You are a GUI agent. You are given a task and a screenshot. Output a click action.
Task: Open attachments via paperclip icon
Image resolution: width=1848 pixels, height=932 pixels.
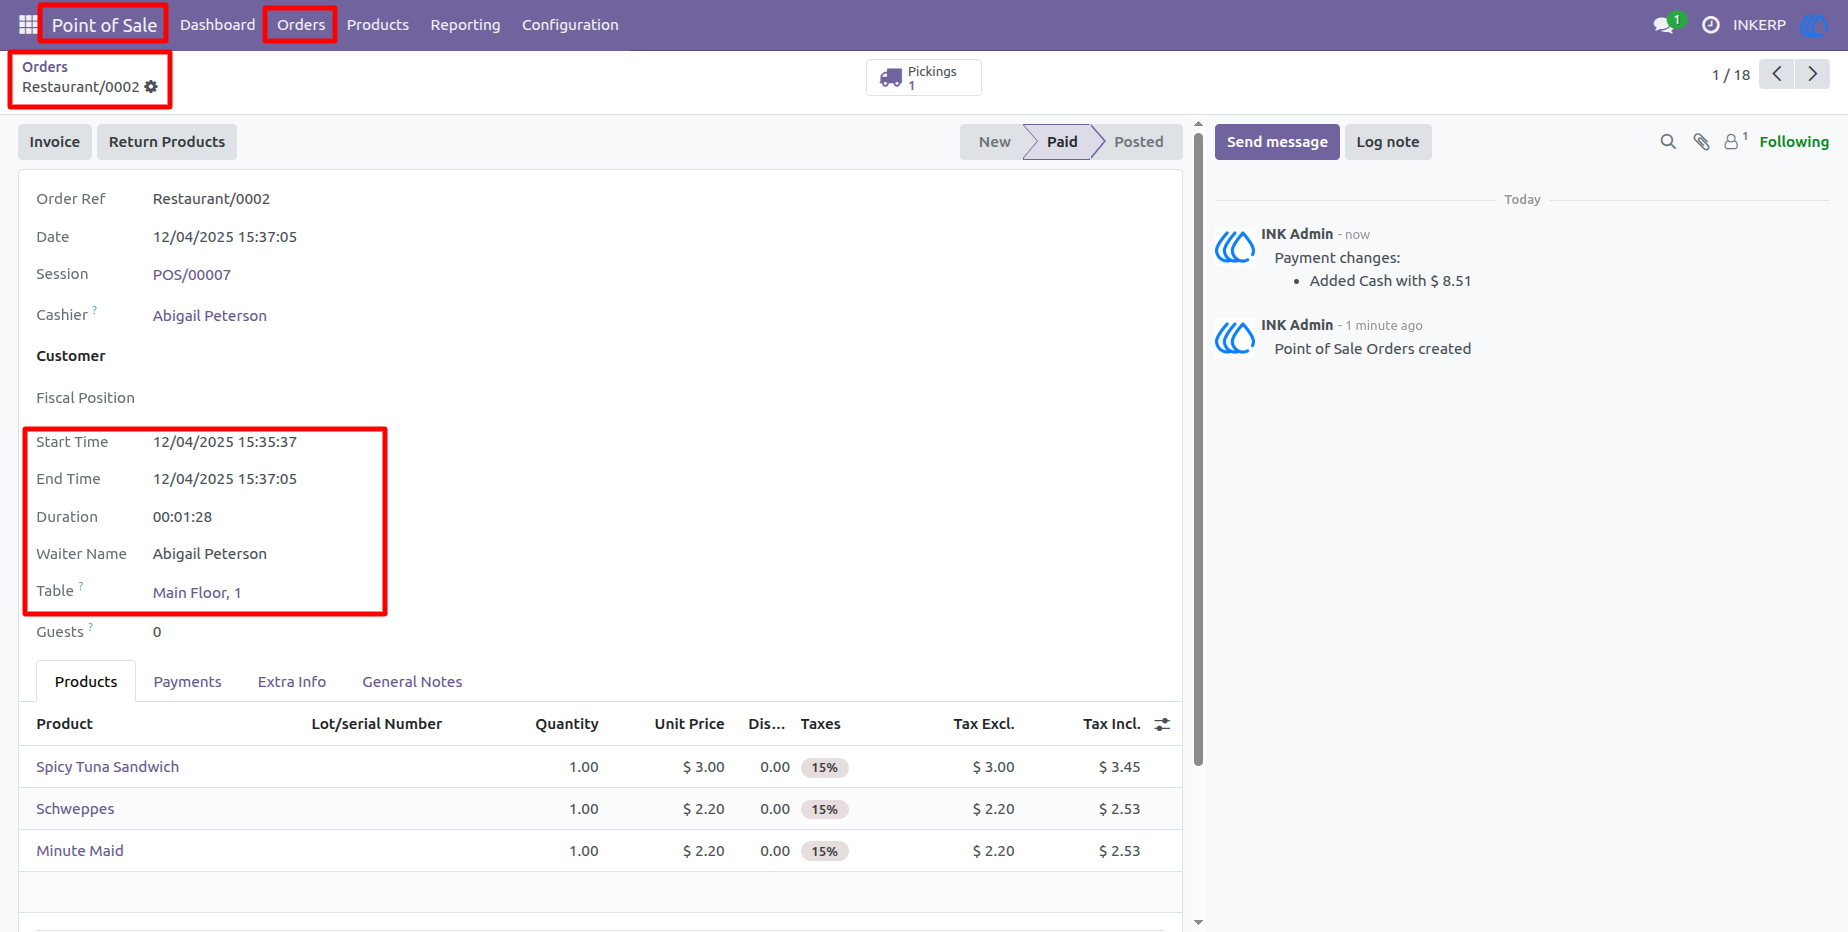tap(1701, 142)
